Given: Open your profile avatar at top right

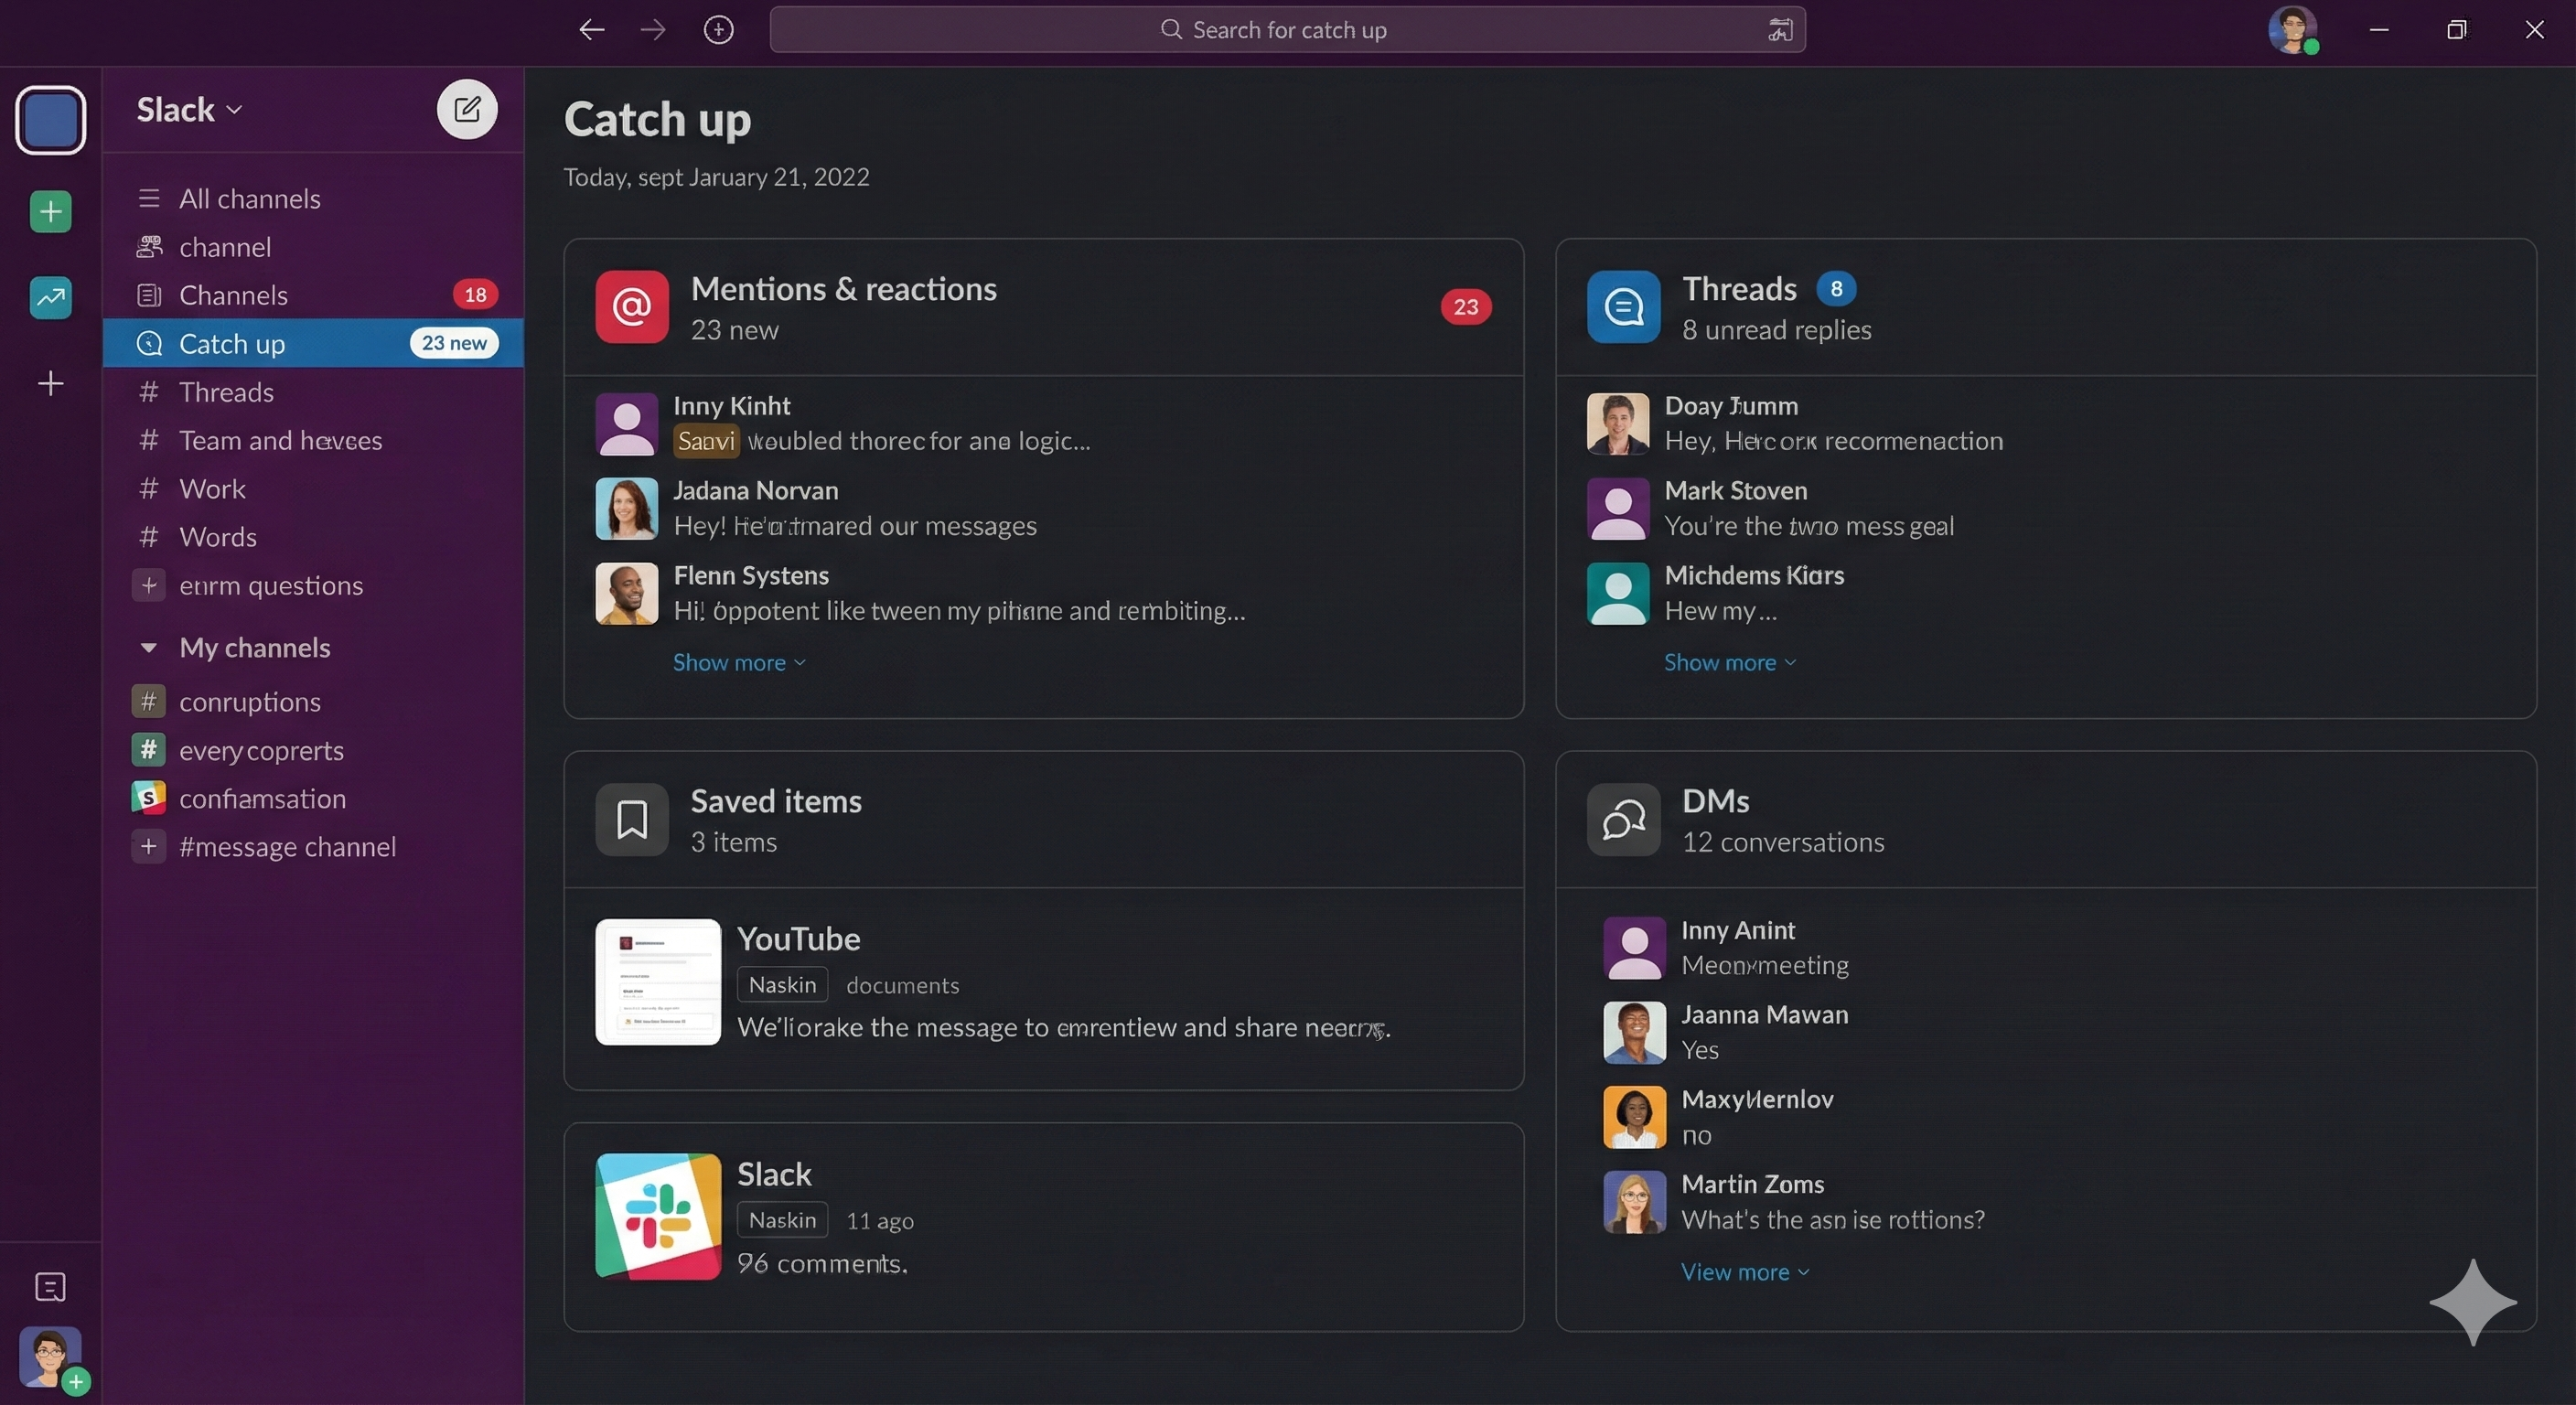Looking at the screenshot, I should pyautogui.click(x=2294, y=29).
